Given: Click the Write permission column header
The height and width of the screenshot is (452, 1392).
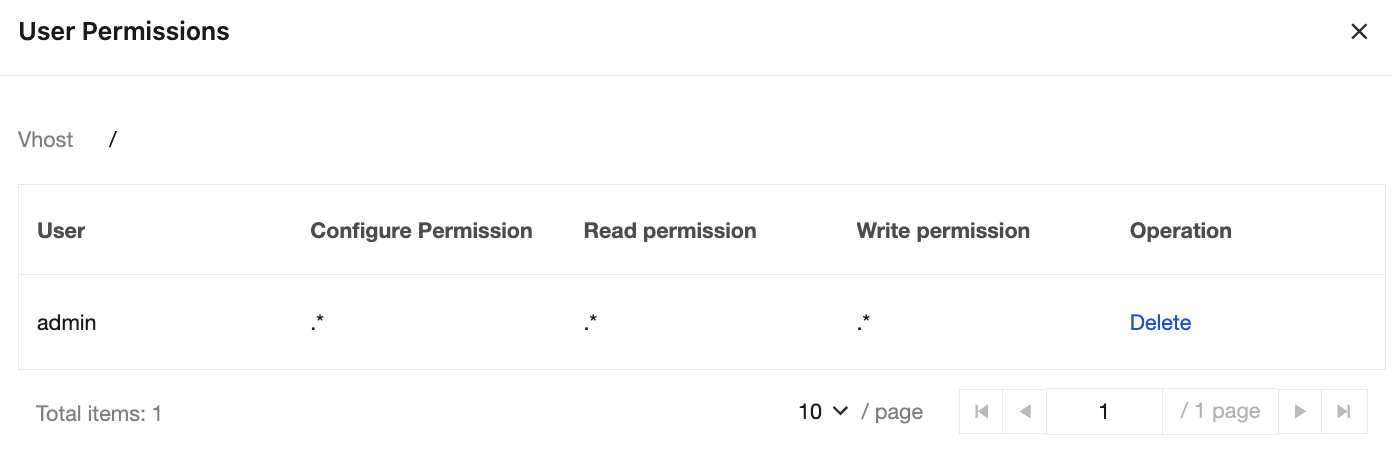Looking at the screenshot, I should pos(943,231).
